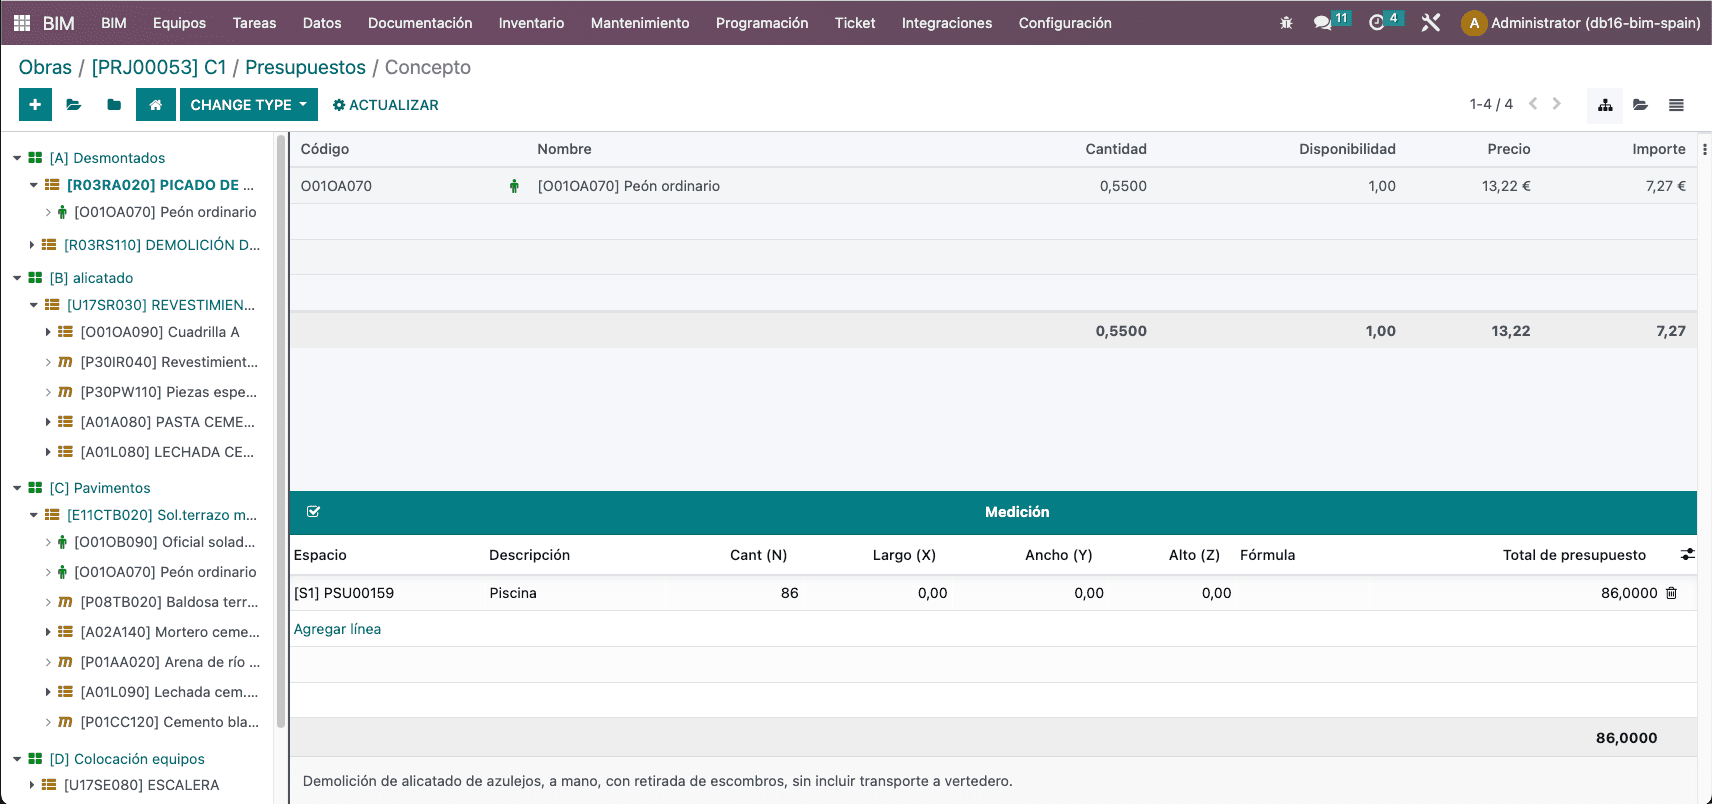
Task: Sort by the Importe column header
Action: (1659, 149)
